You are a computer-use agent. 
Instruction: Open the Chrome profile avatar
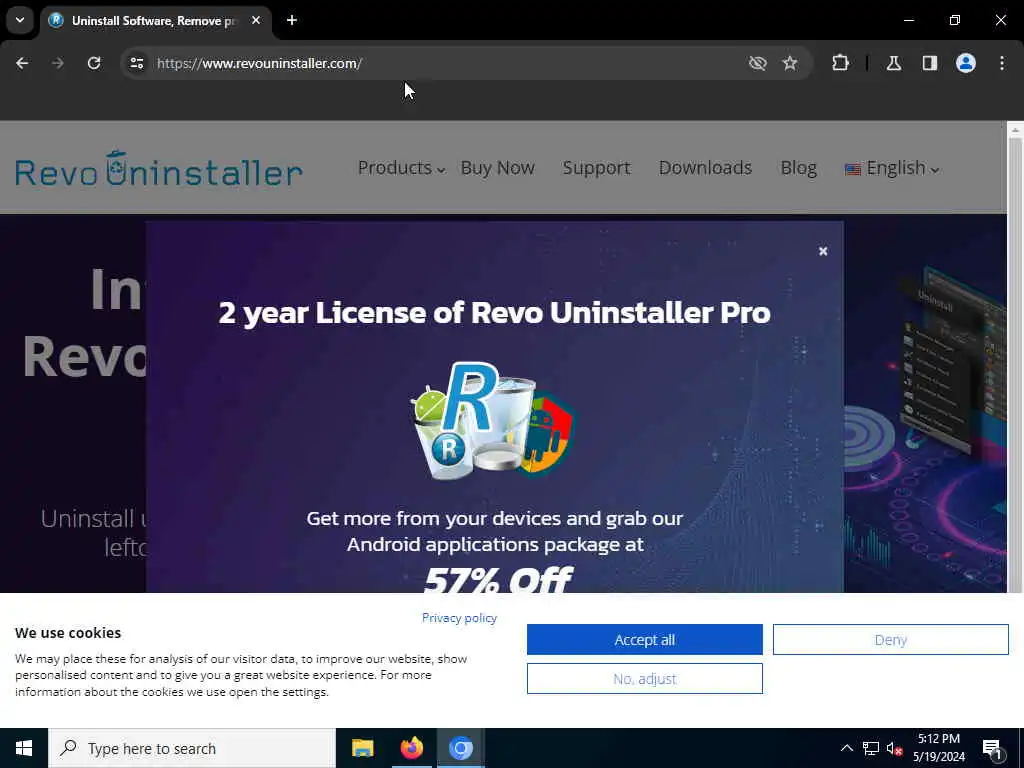pyautogui.click(x=966, y=63)
